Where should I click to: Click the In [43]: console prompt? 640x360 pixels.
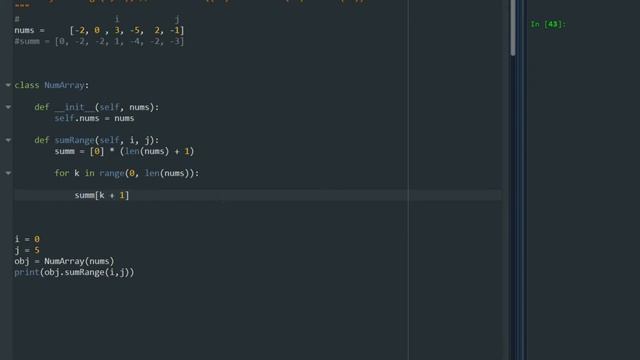pyautogui.click(x=548, y=24)
